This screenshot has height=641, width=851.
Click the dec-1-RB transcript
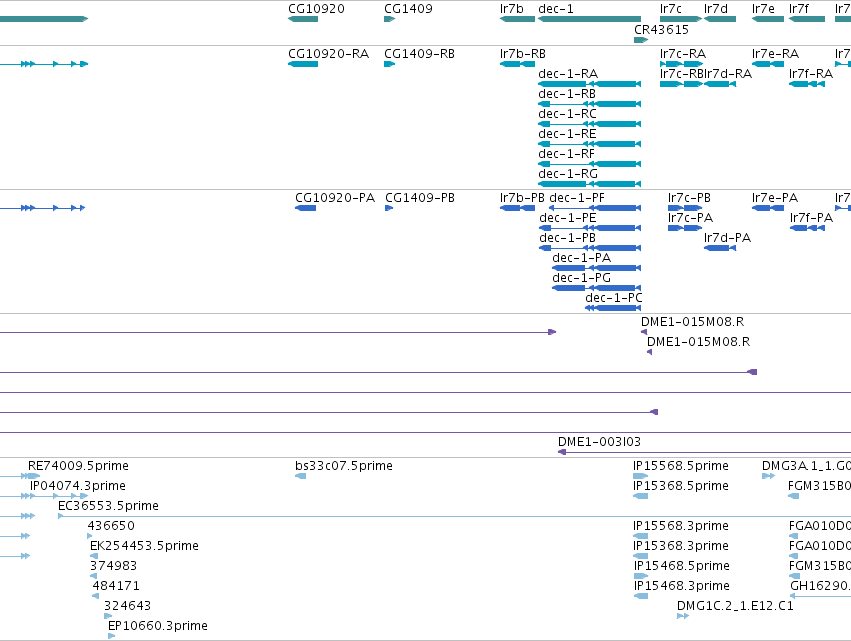tap(589, 104)
